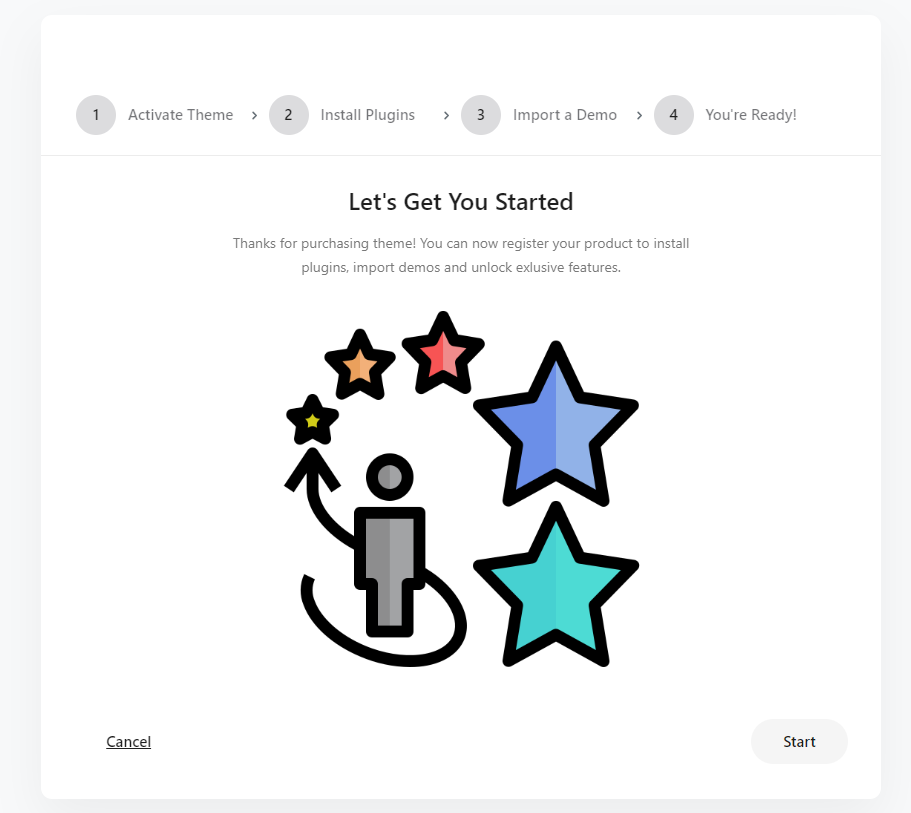This screenshot has height=813, width=911.
Task: Click the orange star in illustration
Action: 360,367
